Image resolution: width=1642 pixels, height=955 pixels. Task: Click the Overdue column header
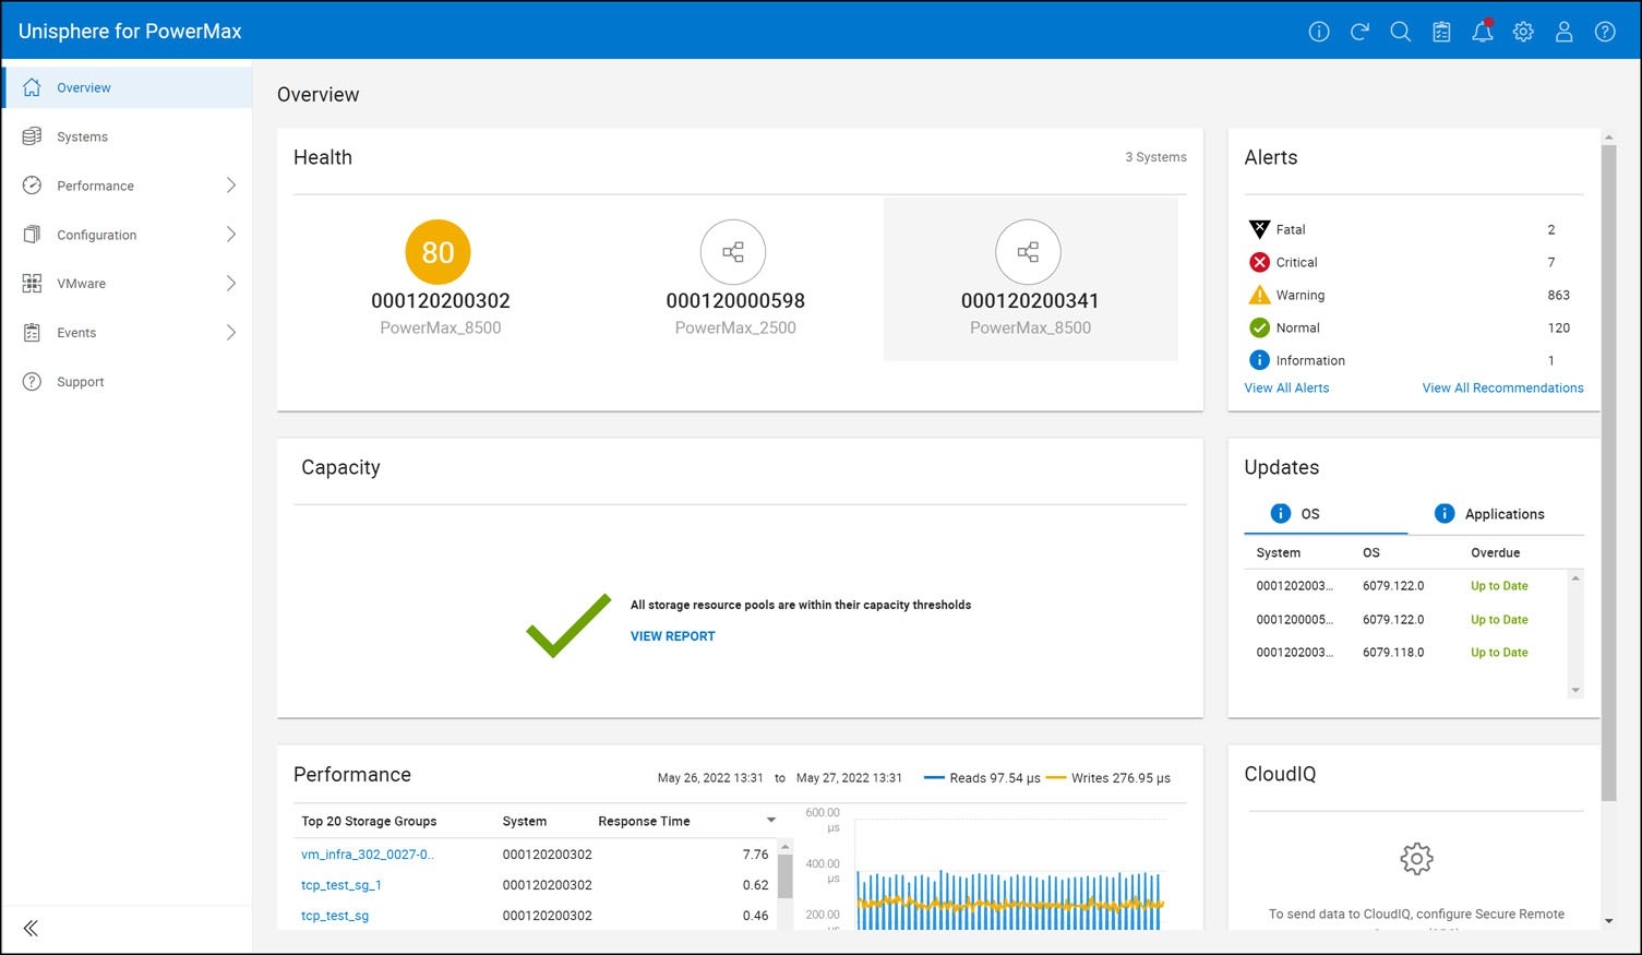coord(1495,553)
